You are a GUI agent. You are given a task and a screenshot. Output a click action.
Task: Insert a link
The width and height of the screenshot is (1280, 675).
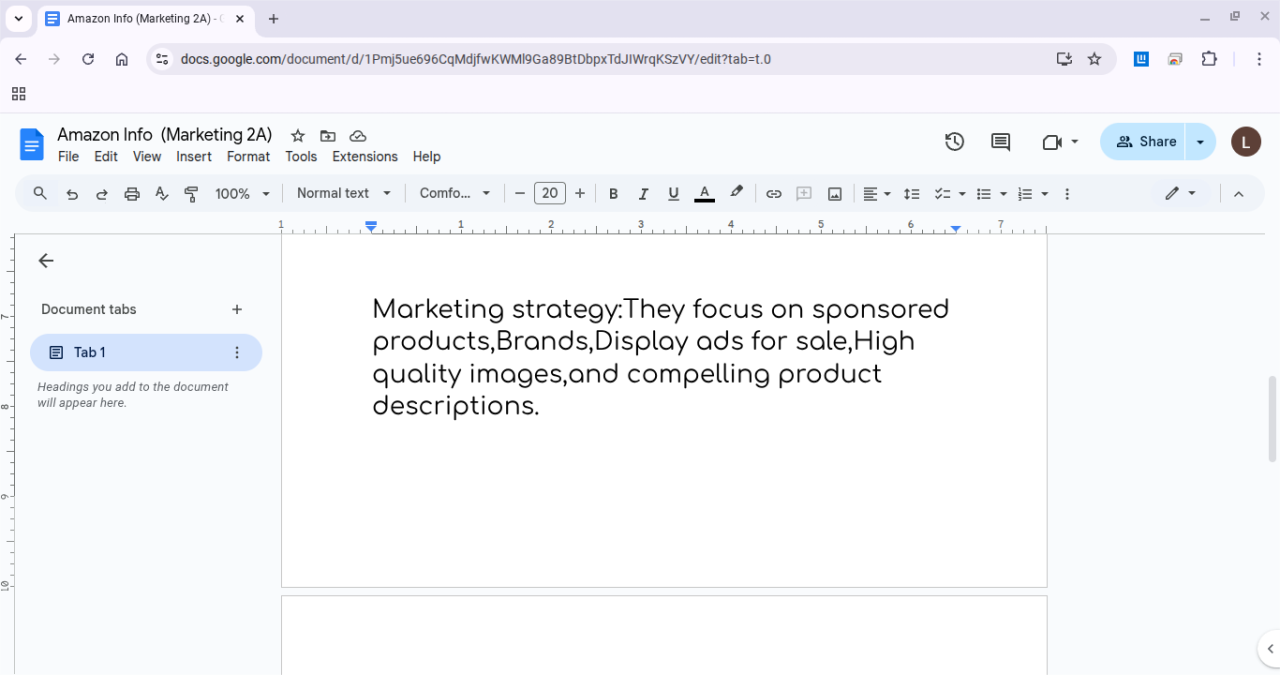(x=774, y=194)
